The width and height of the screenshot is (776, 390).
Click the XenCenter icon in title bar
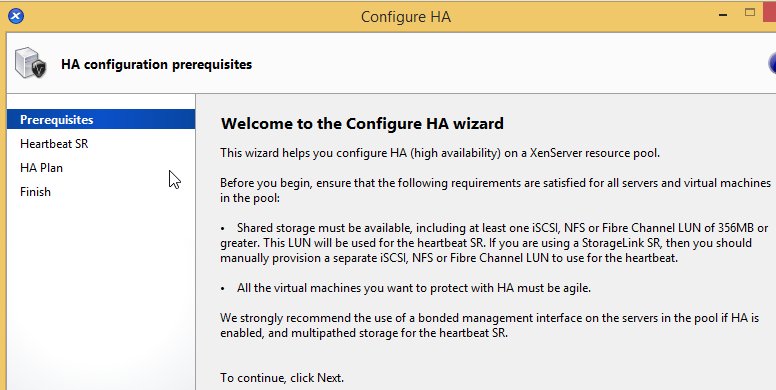(x=16, y=16)
